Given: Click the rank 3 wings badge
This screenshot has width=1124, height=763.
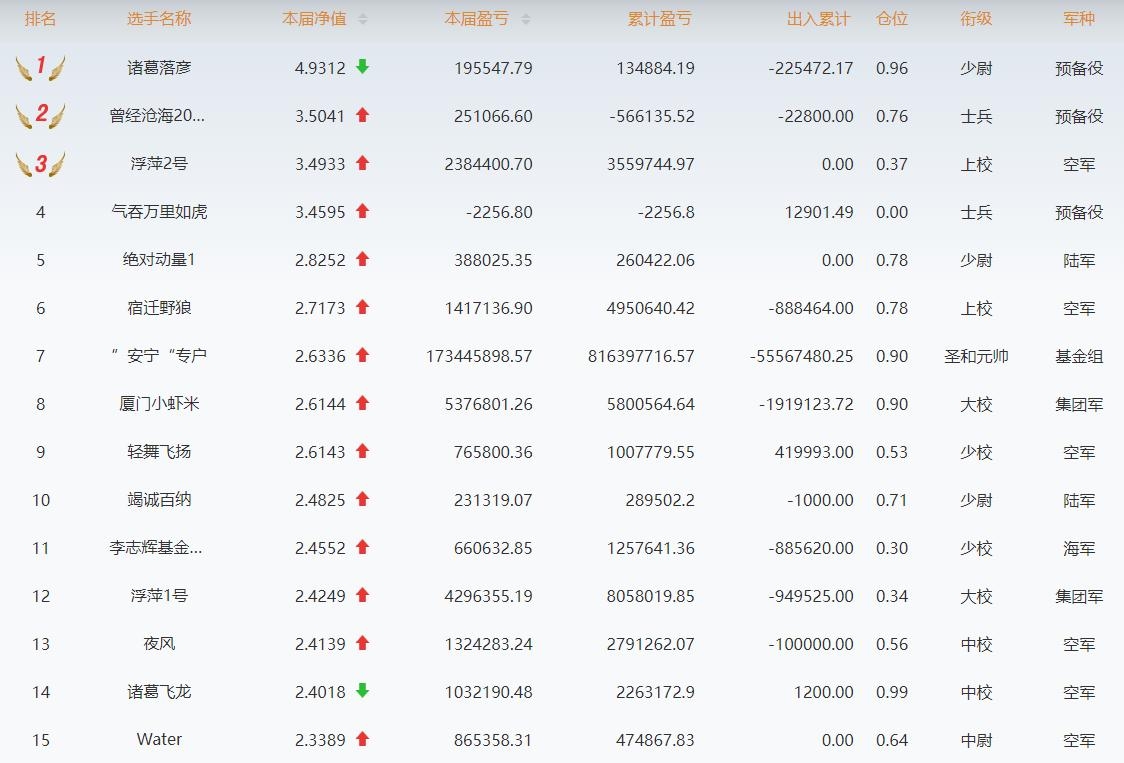Looking at the screenshot, I should coord(40,164).
